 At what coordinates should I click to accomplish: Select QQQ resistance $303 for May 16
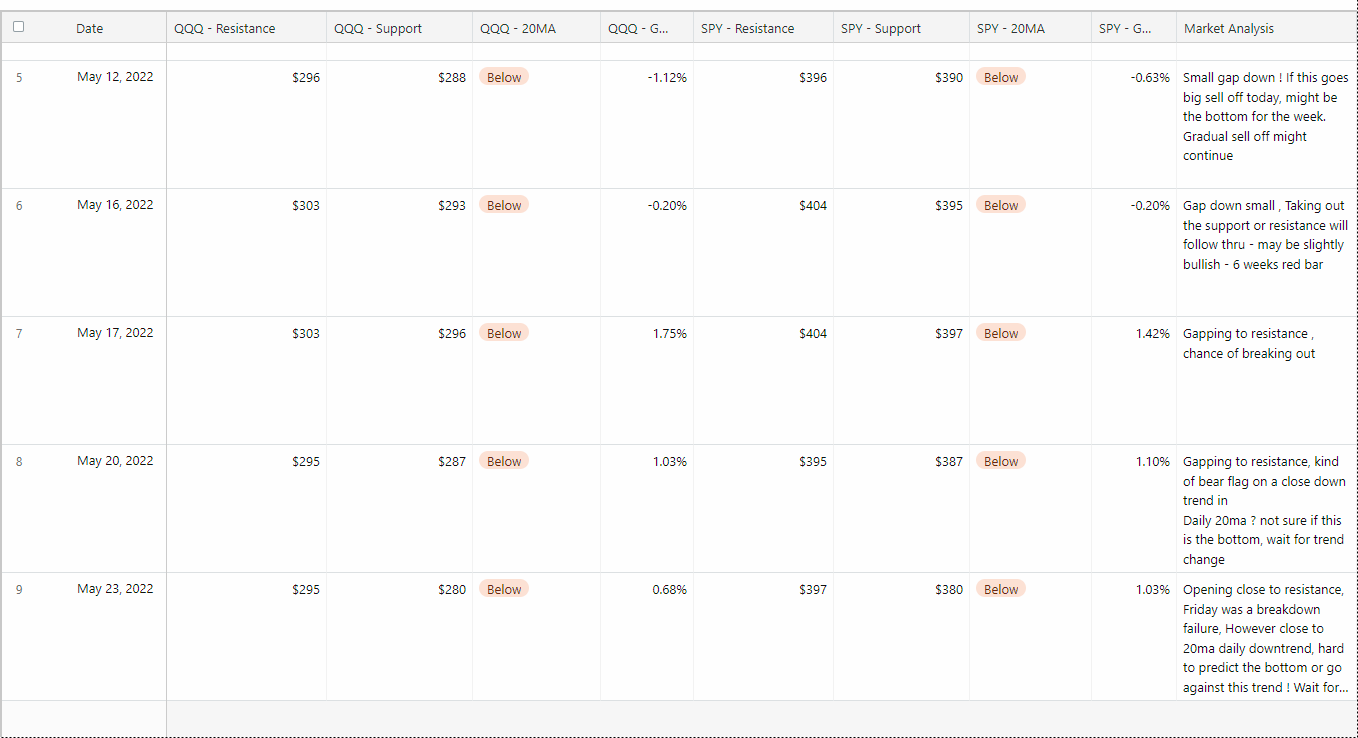(x=306, y=205)
